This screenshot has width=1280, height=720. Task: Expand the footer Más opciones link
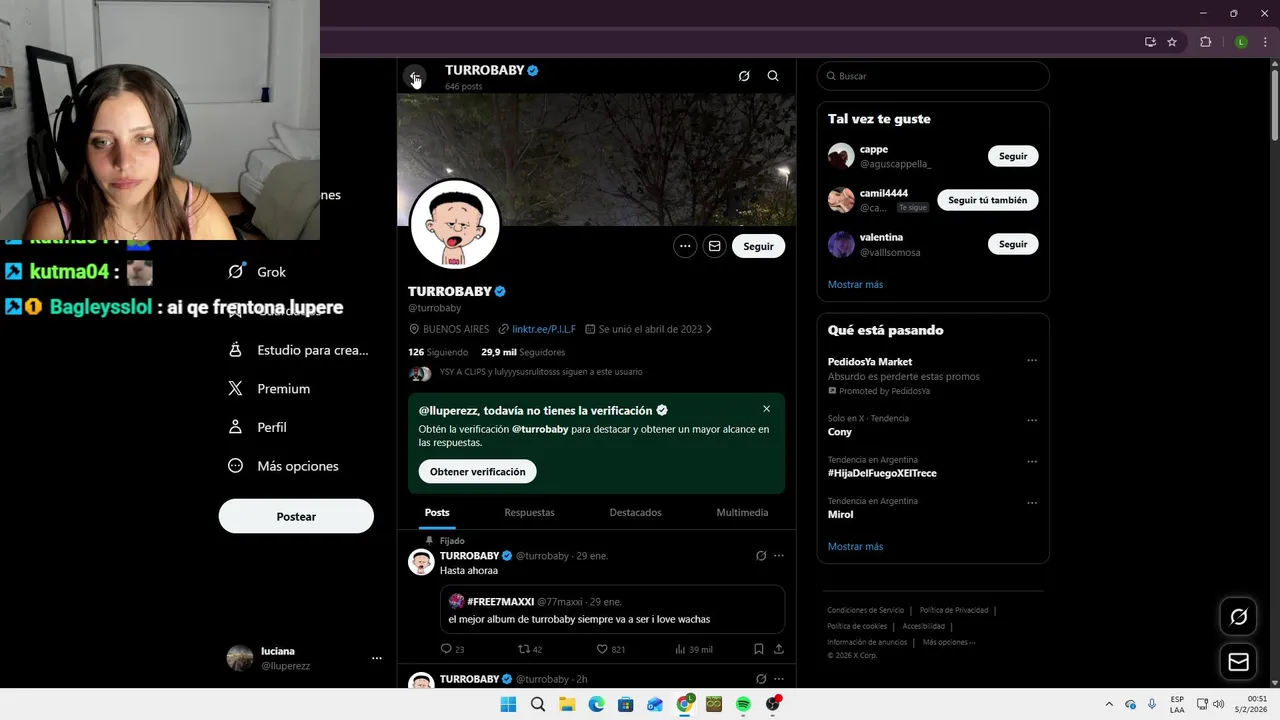pyautogui.click(x=948, y=642)
